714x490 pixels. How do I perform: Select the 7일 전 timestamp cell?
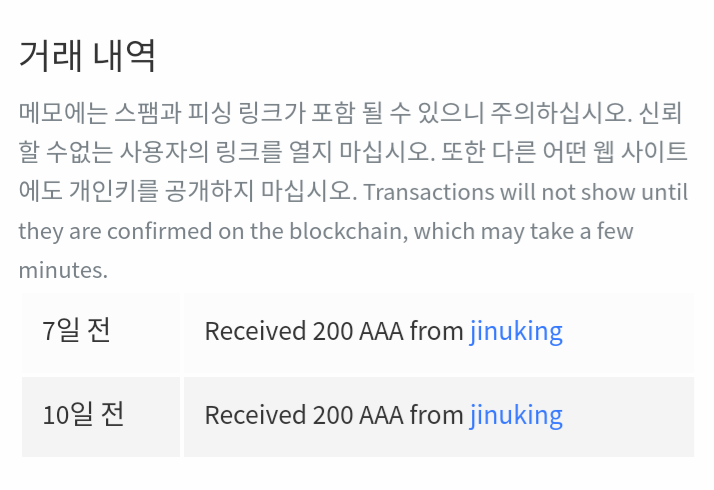(77, 331)
